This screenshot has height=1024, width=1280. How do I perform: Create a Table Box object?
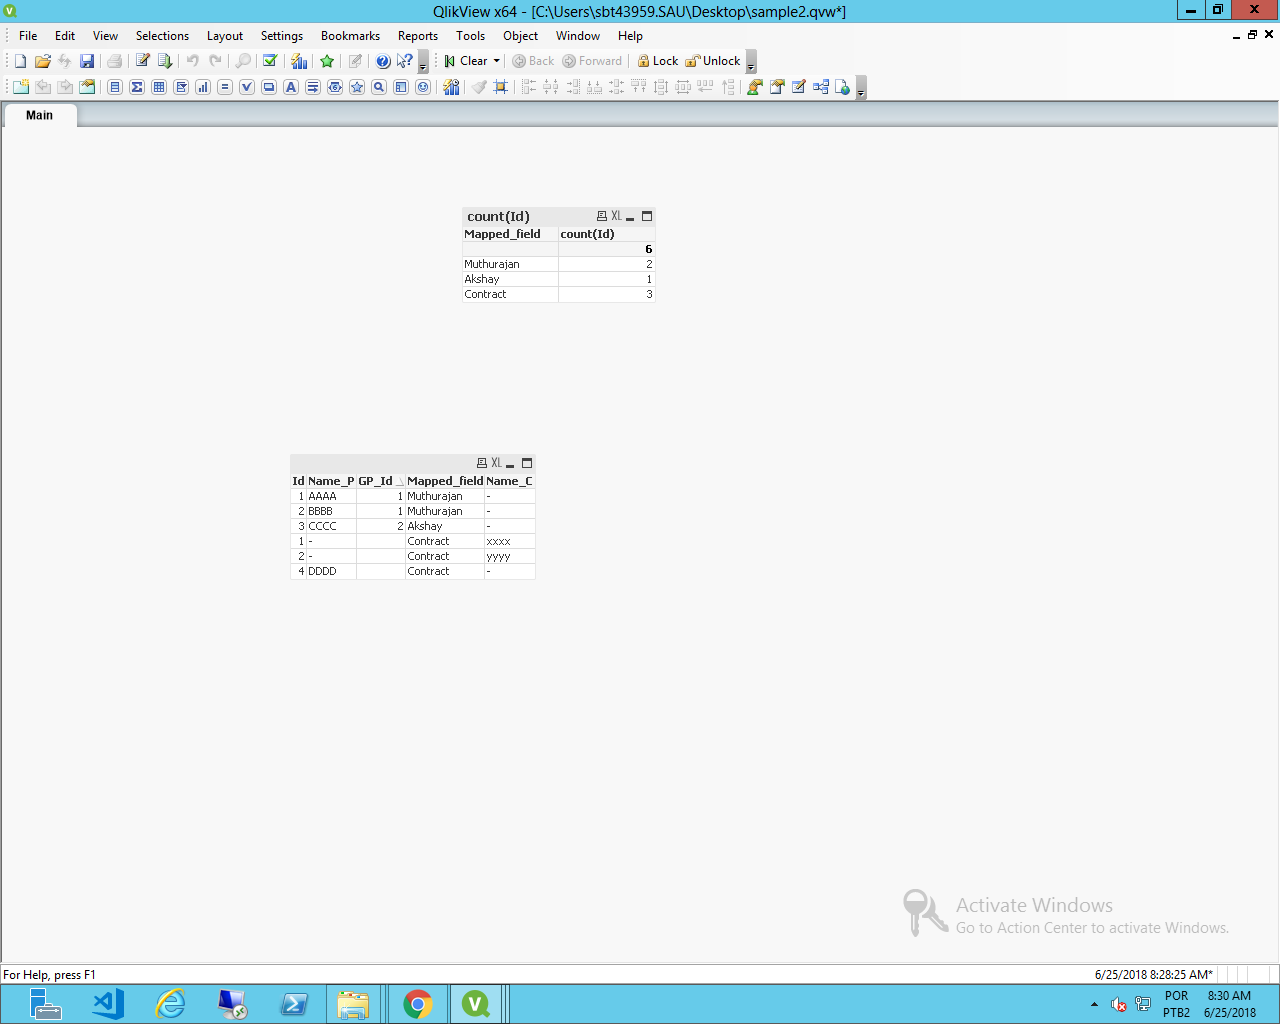pyautogui.click(x=159, y=87)
